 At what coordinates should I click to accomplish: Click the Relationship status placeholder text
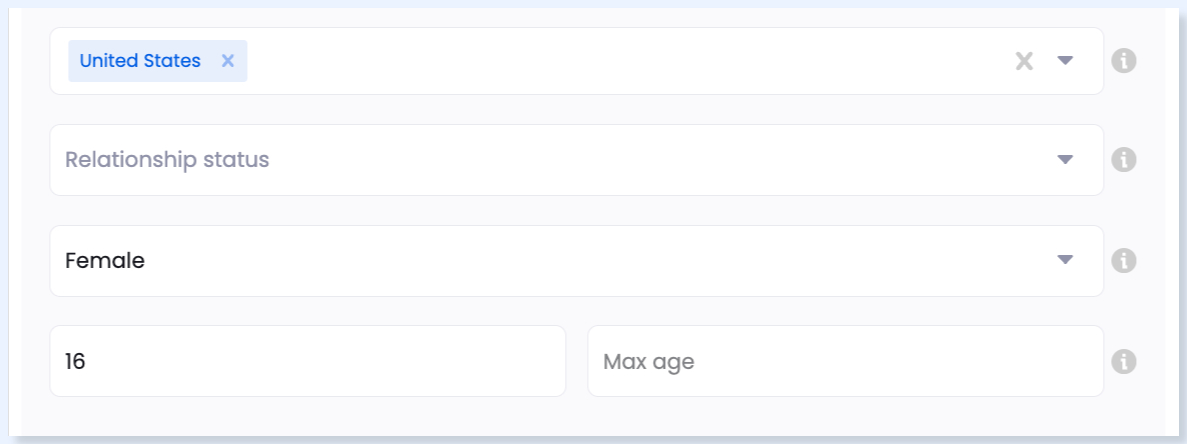coord(167,160)
